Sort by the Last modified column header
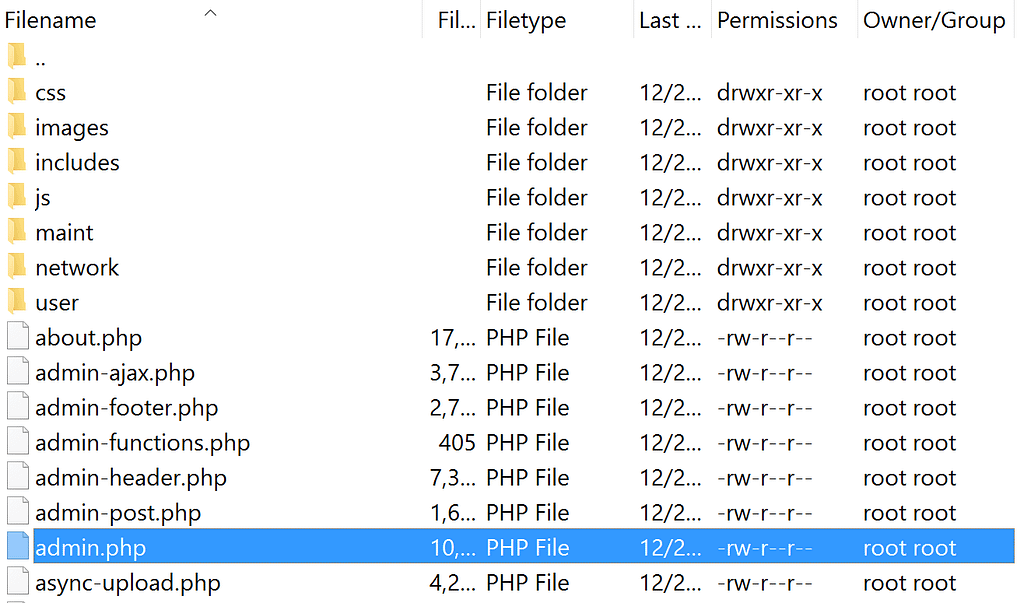This screenshot has width=1024, height=603. click(x=670, y=20)
